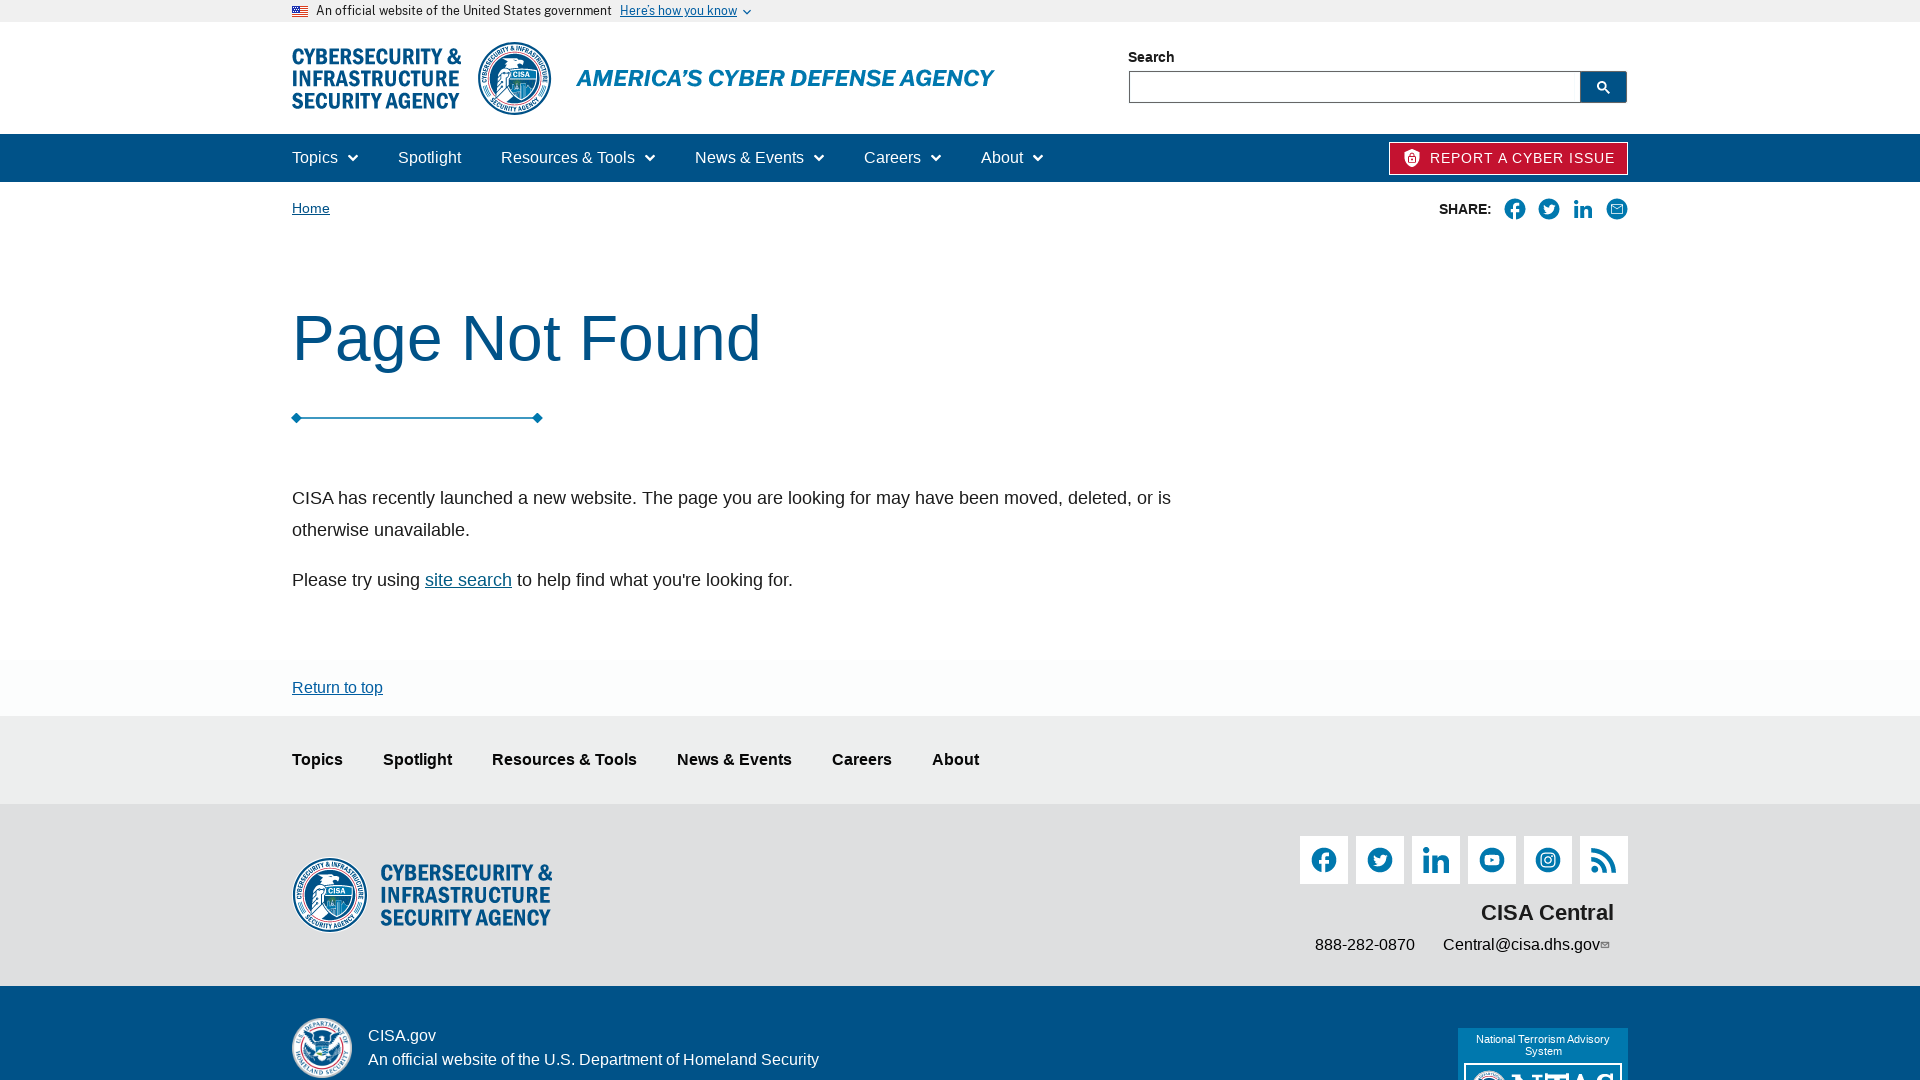The width and height of the screenshot is (1920, 1080).
Task: Open CISA Twitter page in footer
Action: (x=1380, y=860)
